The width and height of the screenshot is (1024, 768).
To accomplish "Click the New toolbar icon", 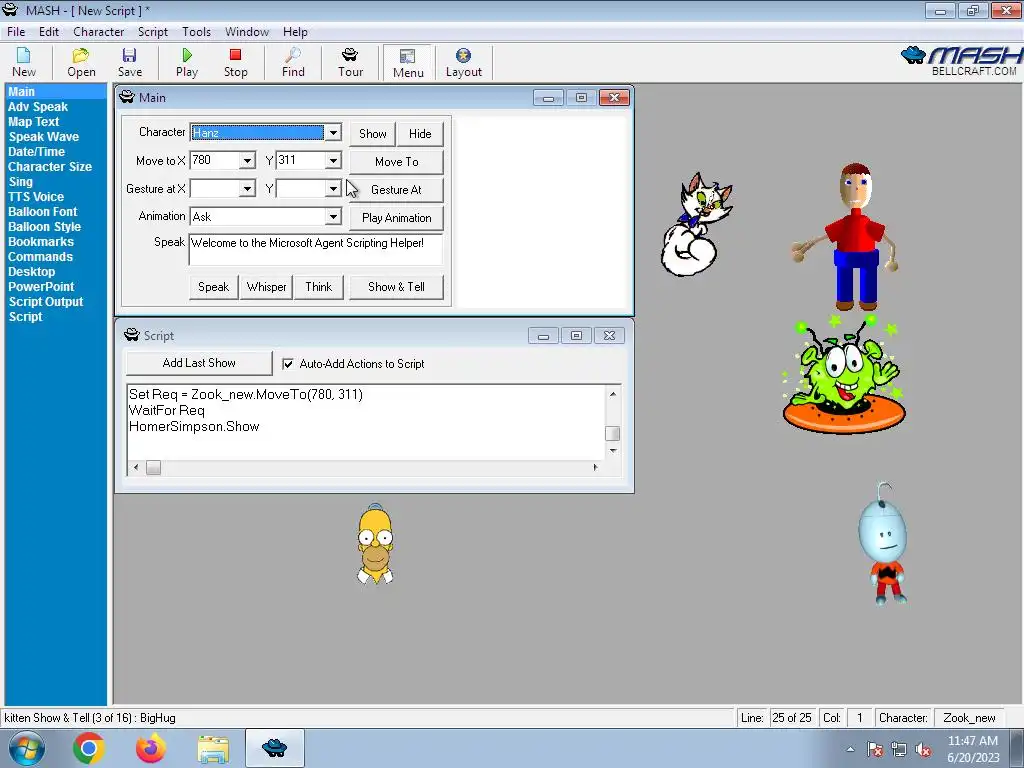I will click(24, 63).
